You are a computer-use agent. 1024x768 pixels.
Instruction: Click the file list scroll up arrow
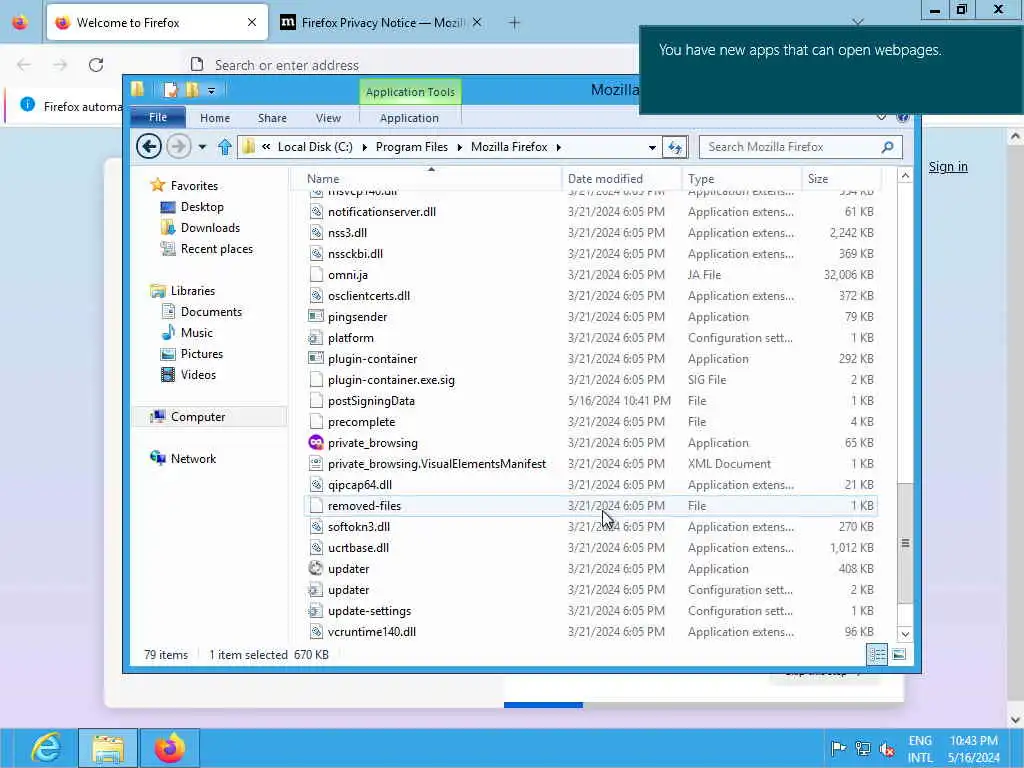point(905,176)
